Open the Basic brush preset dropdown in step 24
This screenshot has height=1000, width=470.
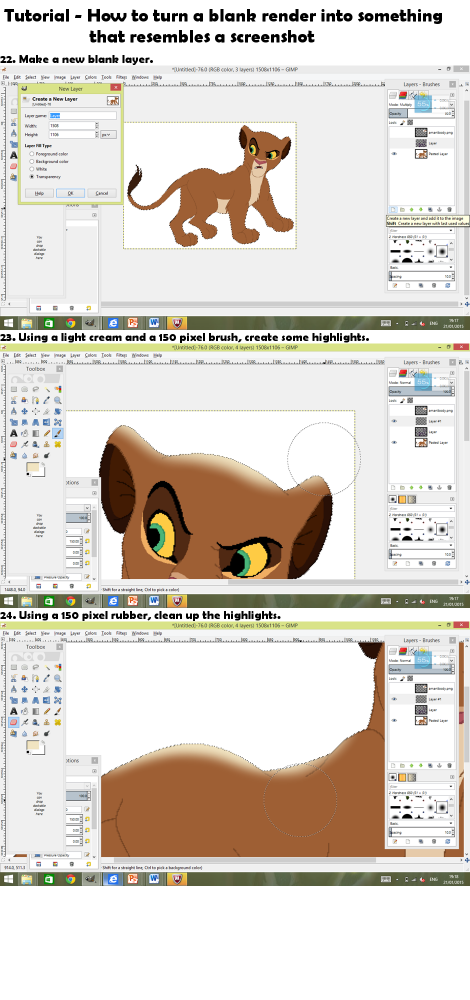422,823
